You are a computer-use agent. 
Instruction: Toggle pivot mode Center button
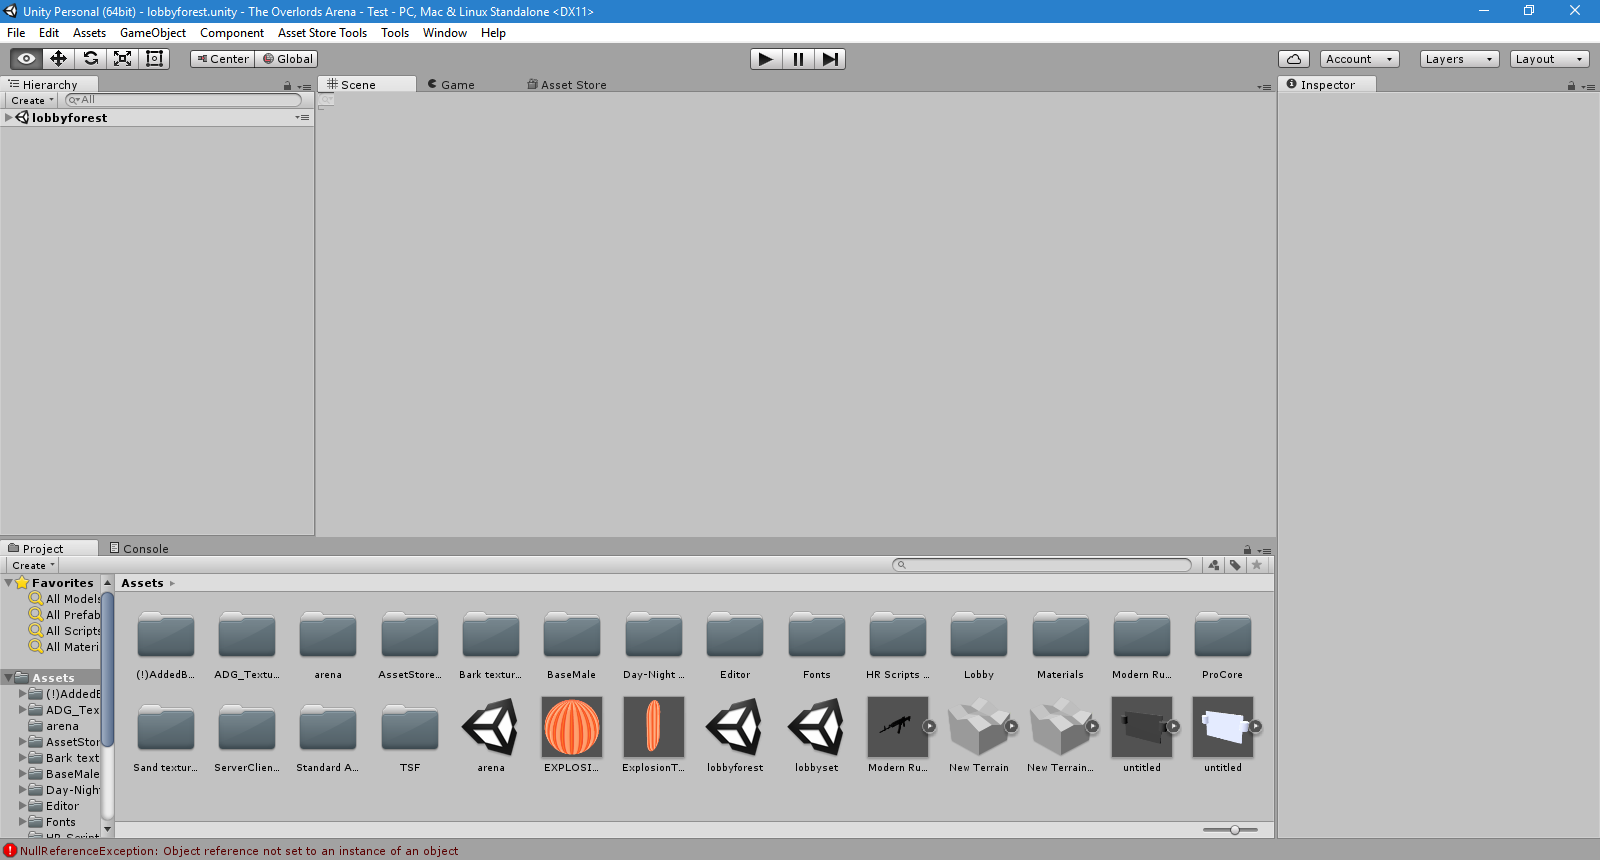(223, 59)
